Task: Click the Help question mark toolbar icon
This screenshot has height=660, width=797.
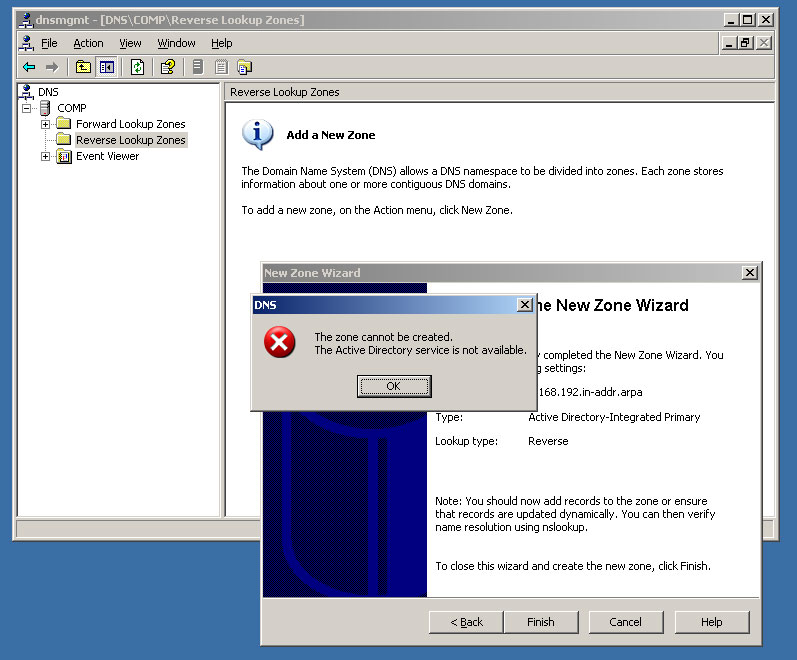Action: point(168,67)
